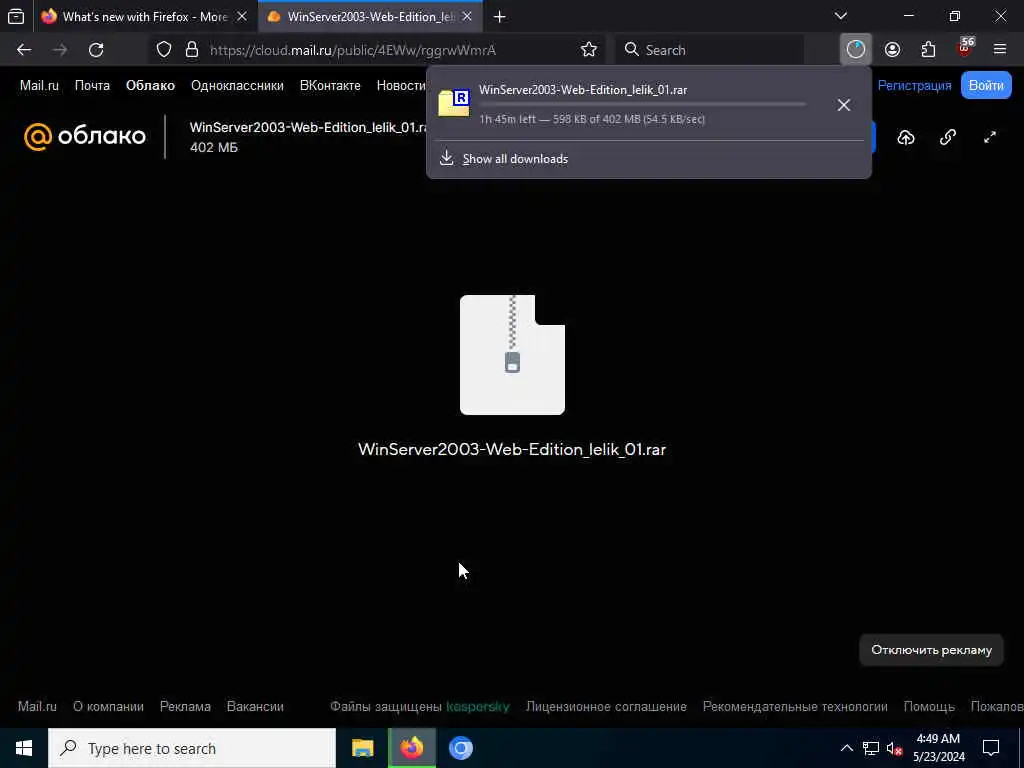Image resolution: width=1024 pixels, height=768 pixels.
Task: Open the taskbar clock and date
Action: pos(938,748)
